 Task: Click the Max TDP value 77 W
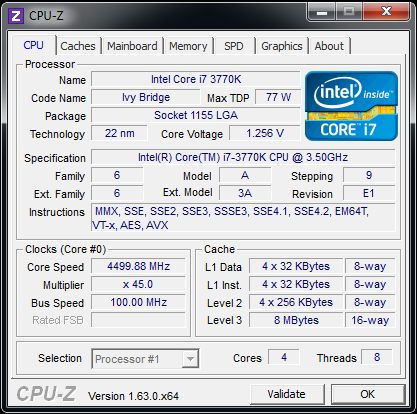[278, 97]
